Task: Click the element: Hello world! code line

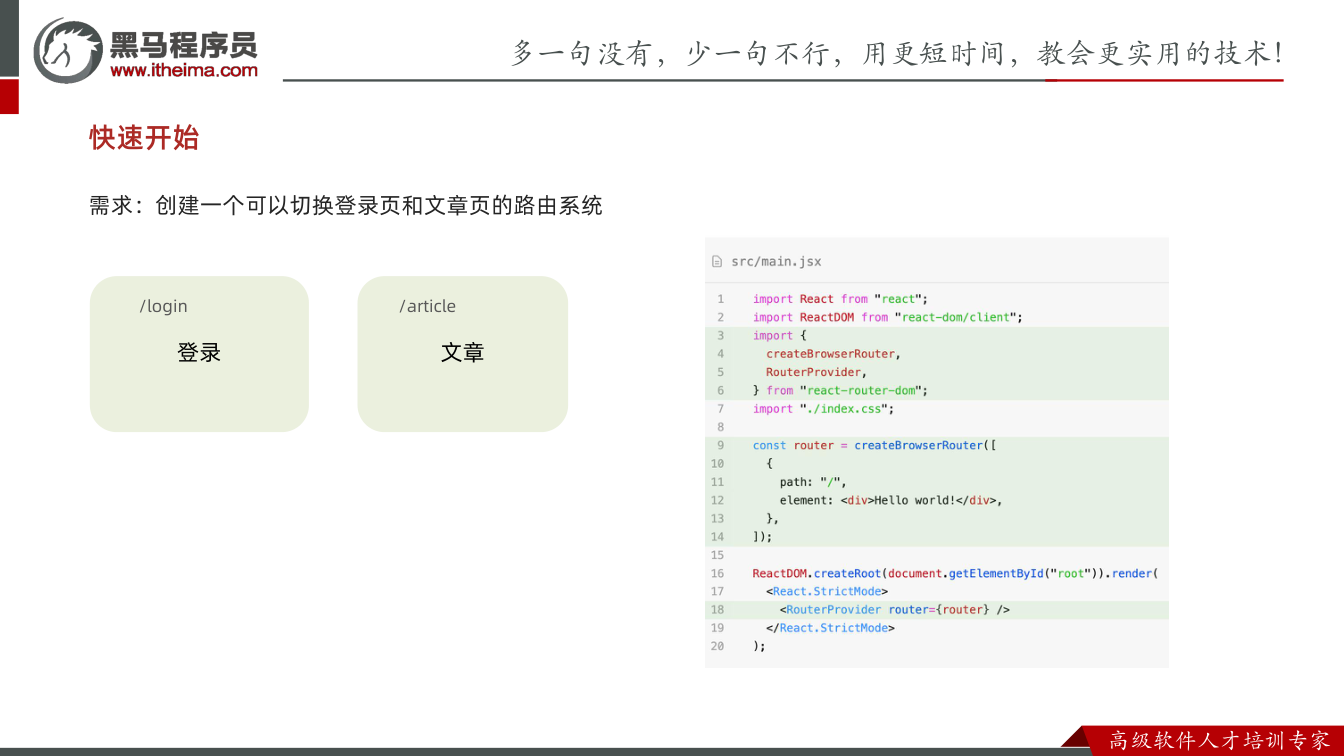Action: (891, 500)
